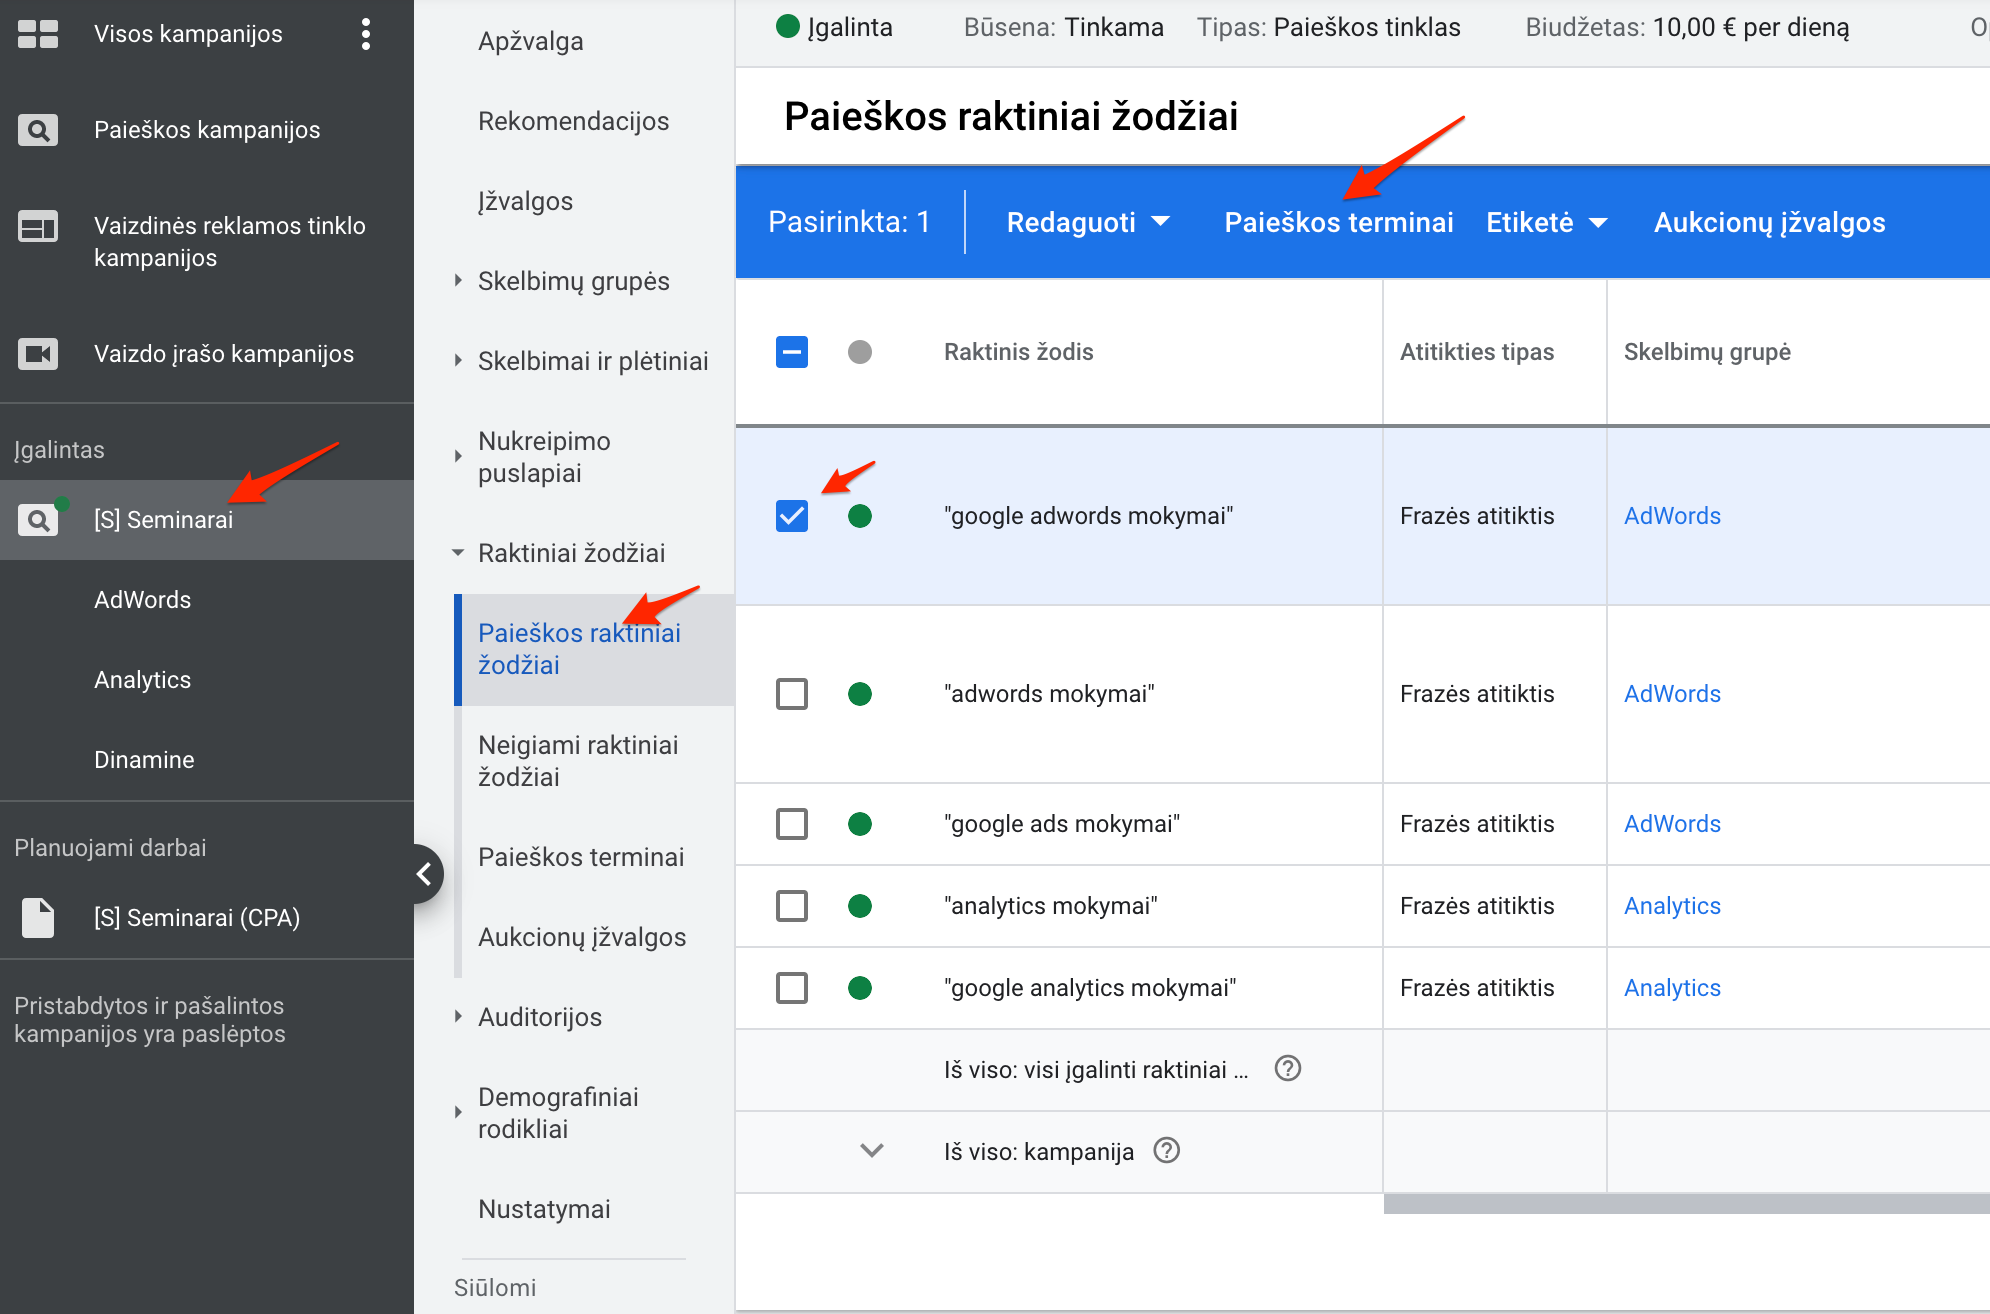Open the Redaguoti dropdown

1087,222
